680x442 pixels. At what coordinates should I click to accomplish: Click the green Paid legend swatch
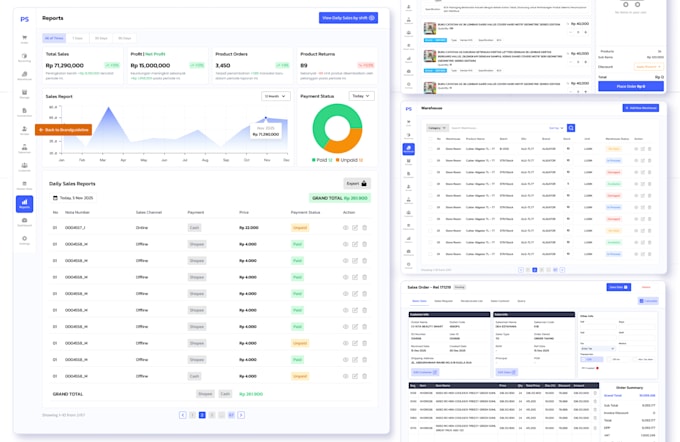tap(314, 160)
